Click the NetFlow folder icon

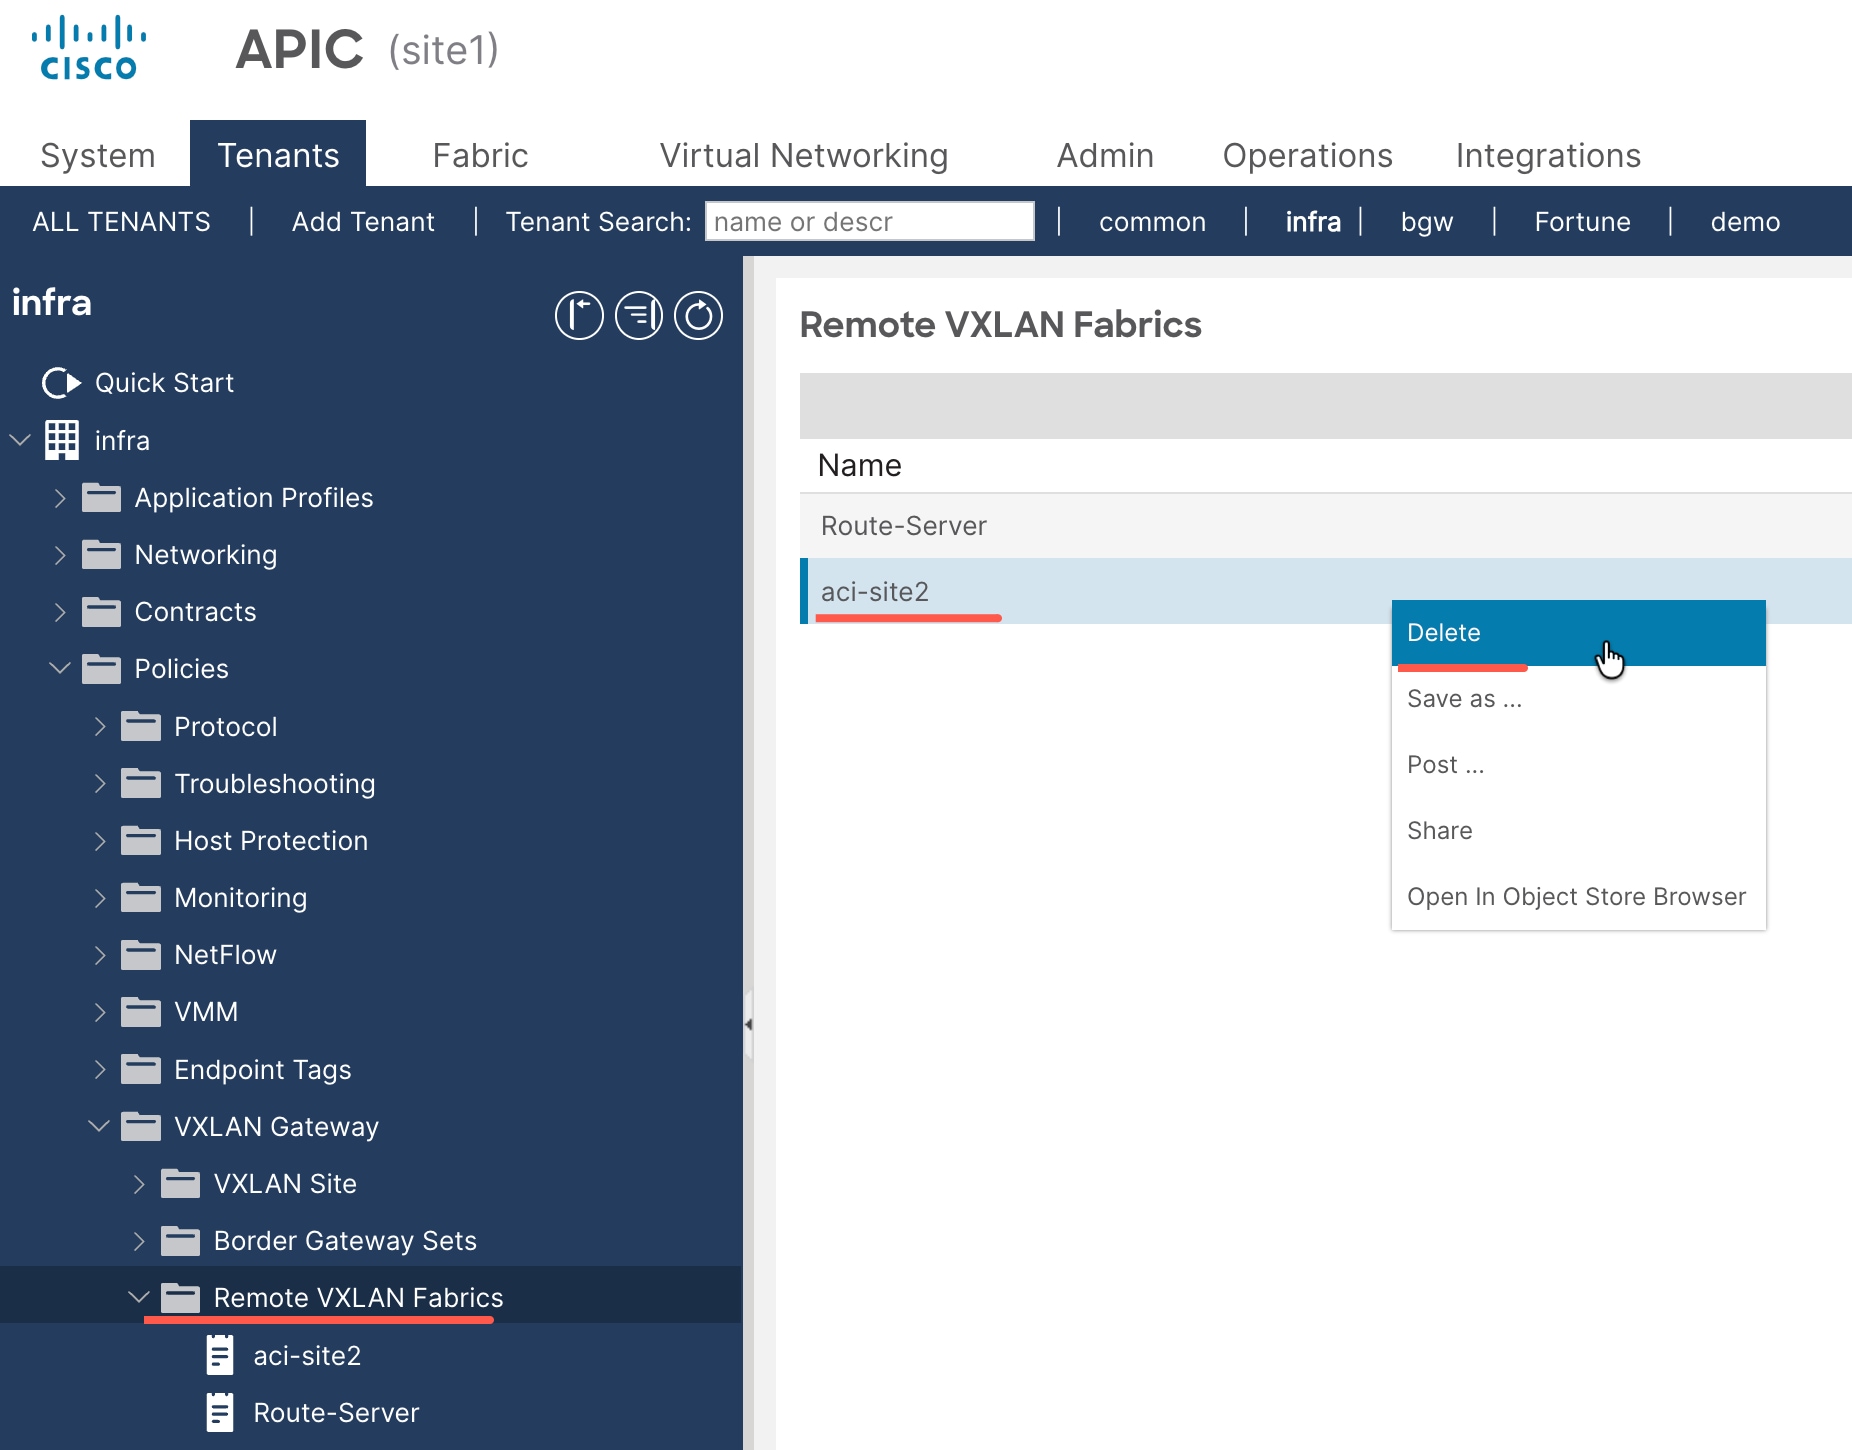click(141, 954)
